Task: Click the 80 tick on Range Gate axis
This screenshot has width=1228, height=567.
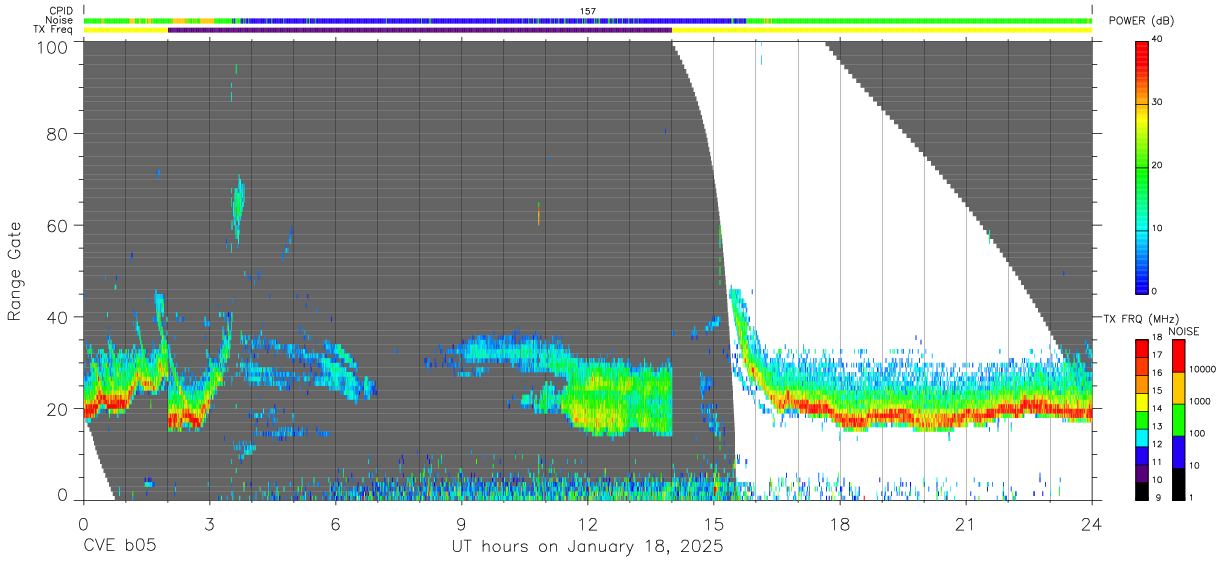Action: pyautogui.click(x=58, y=133)
